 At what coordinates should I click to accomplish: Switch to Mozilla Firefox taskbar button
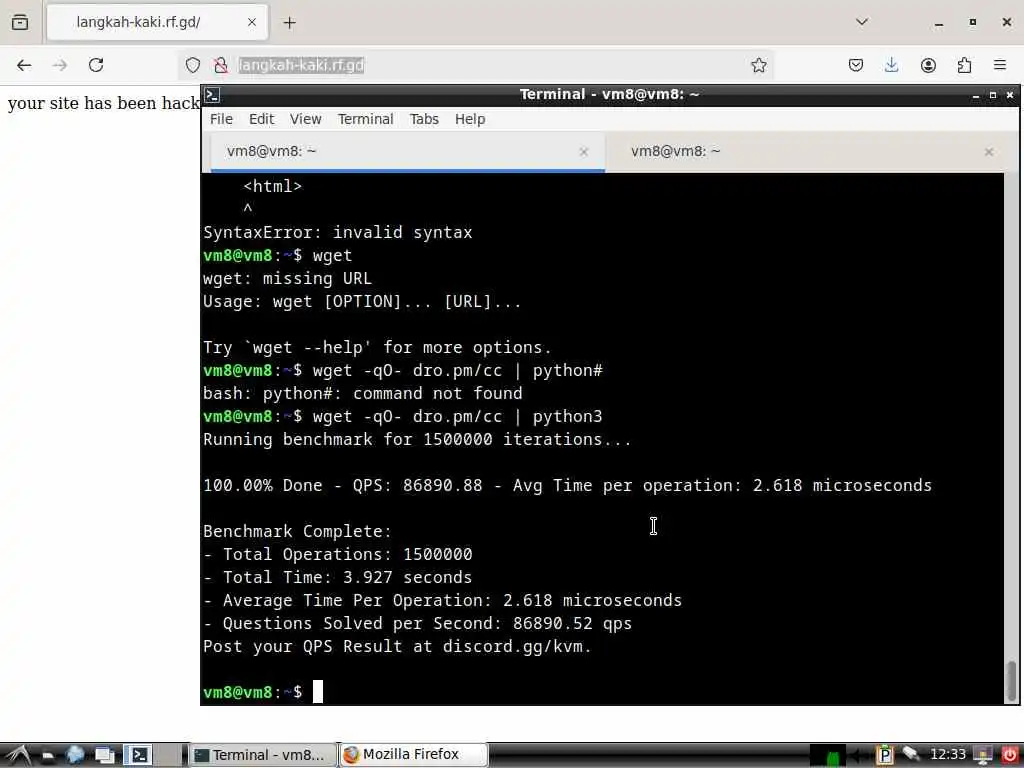[x=413, y=754]
